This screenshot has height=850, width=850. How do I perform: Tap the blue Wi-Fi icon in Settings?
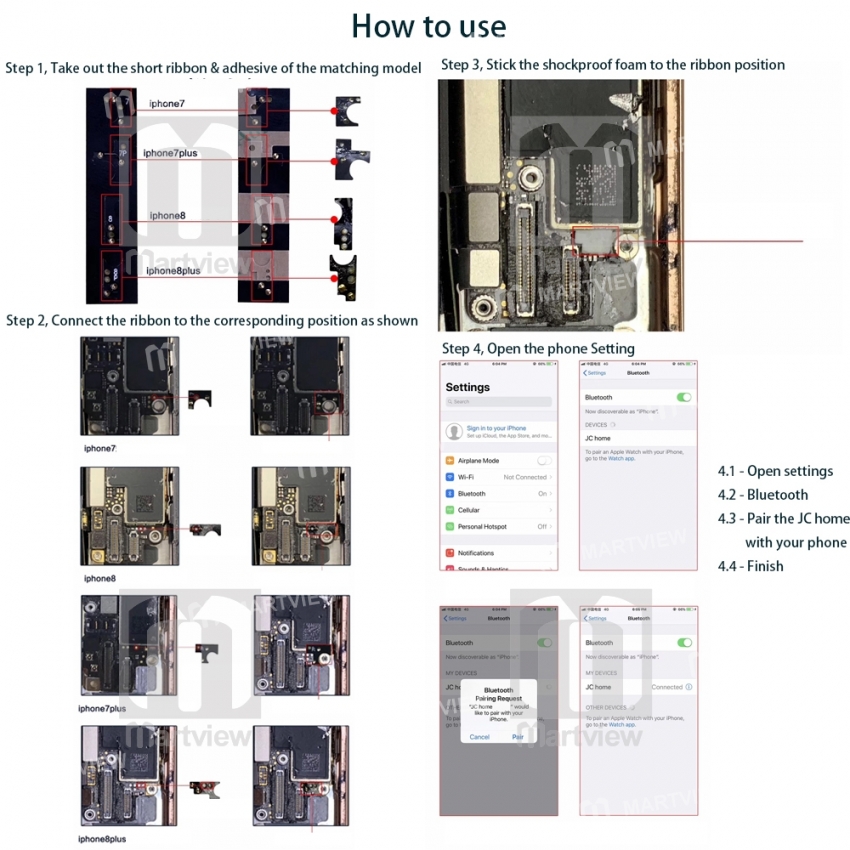(x=449, y=477)
